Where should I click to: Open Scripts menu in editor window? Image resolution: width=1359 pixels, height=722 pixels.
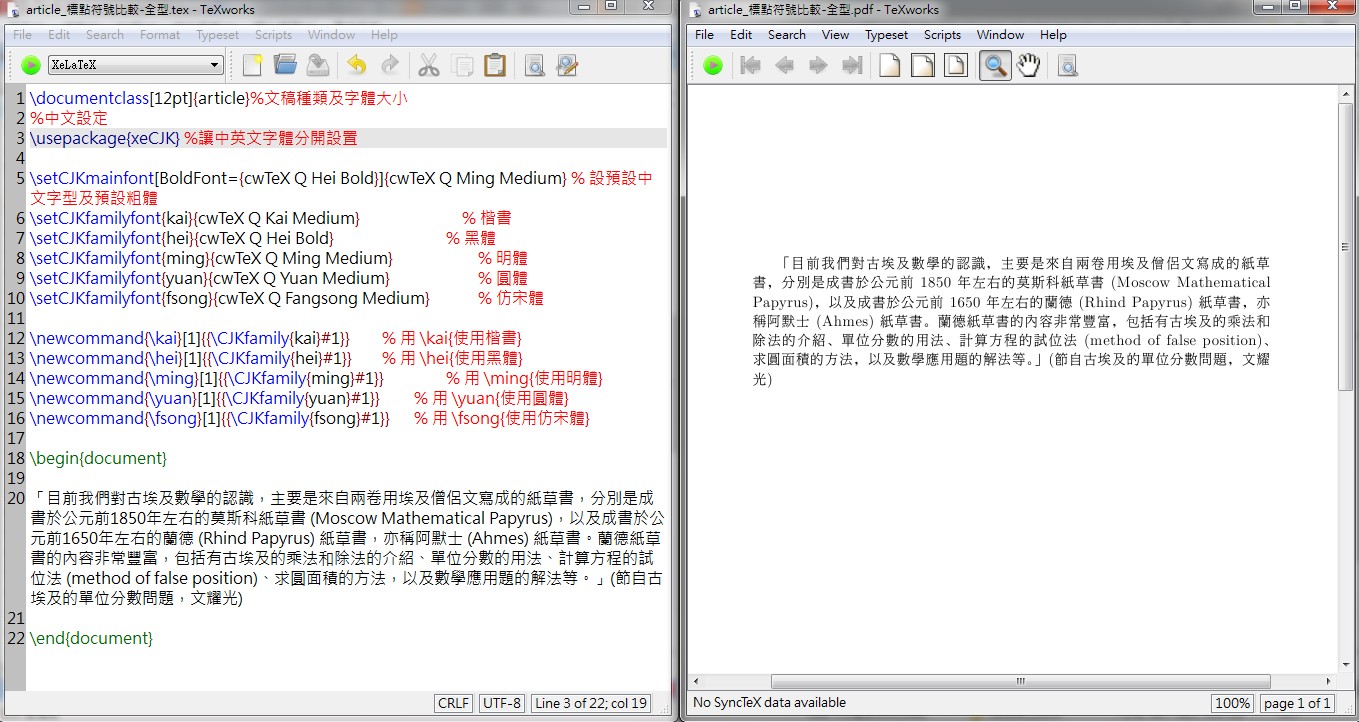pos(273,34)
